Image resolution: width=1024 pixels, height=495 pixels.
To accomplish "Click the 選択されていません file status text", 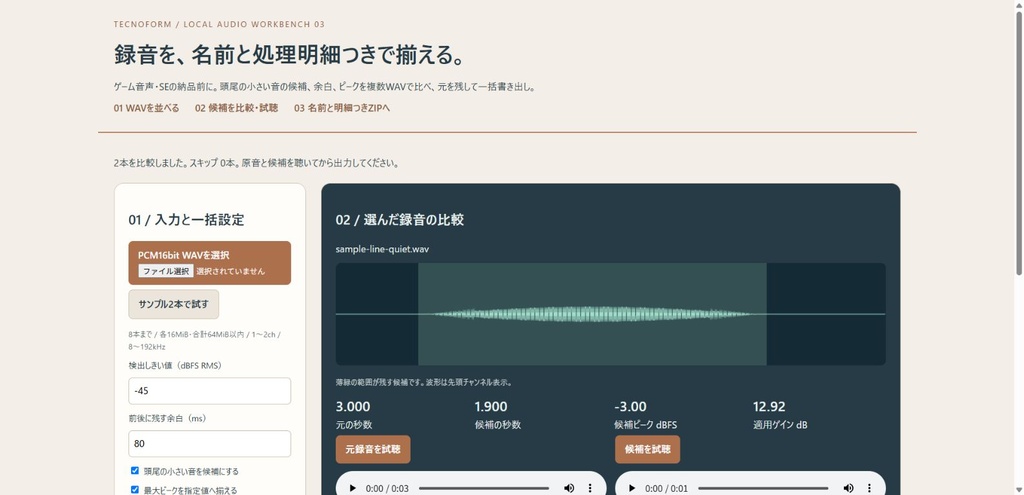I will [x=231, y=271].
